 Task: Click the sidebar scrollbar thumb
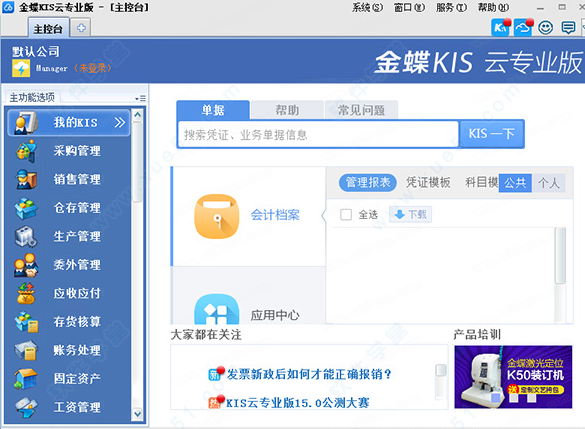[x=137, y=162]
